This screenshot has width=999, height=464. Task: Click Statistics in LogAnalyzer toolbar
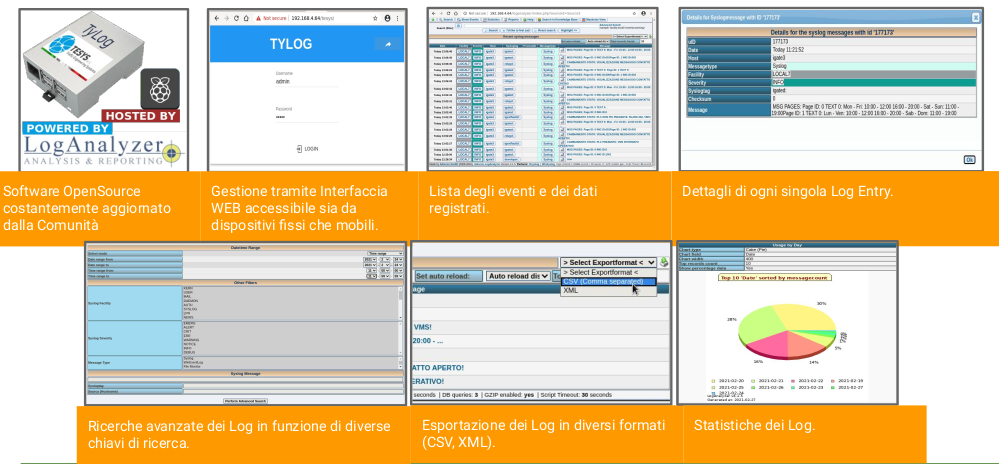coord(492,20)
